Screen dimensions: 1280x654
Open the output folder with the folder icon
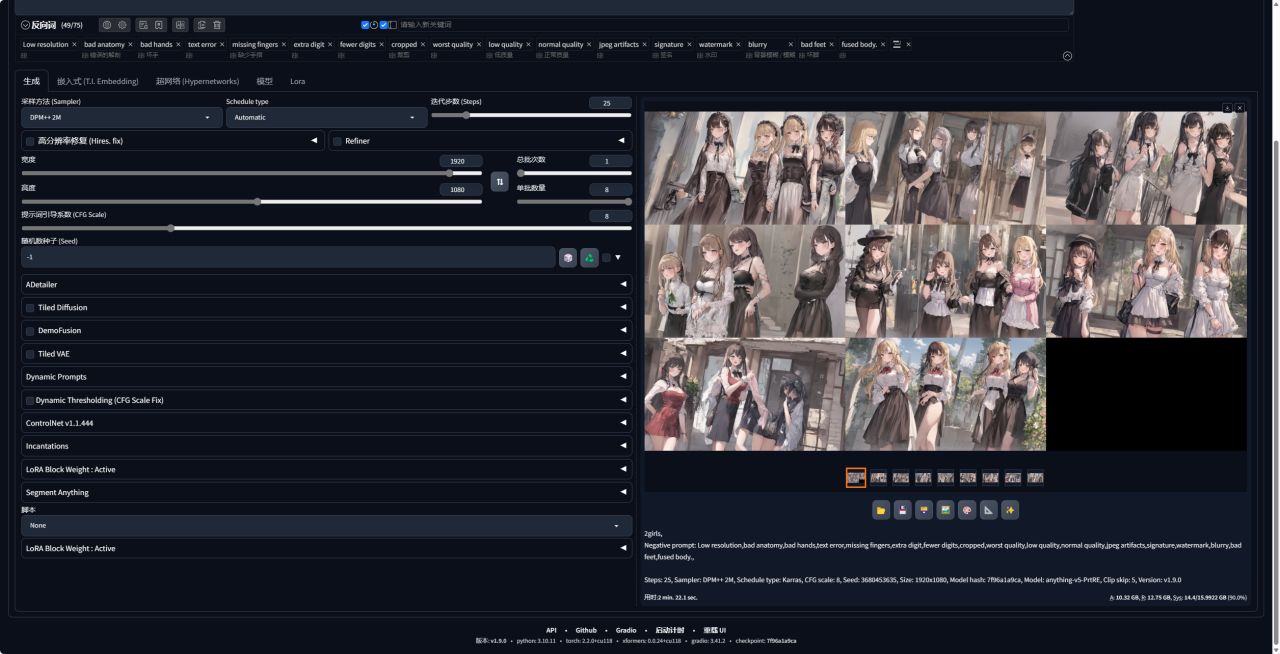click(x=881, y=510)
